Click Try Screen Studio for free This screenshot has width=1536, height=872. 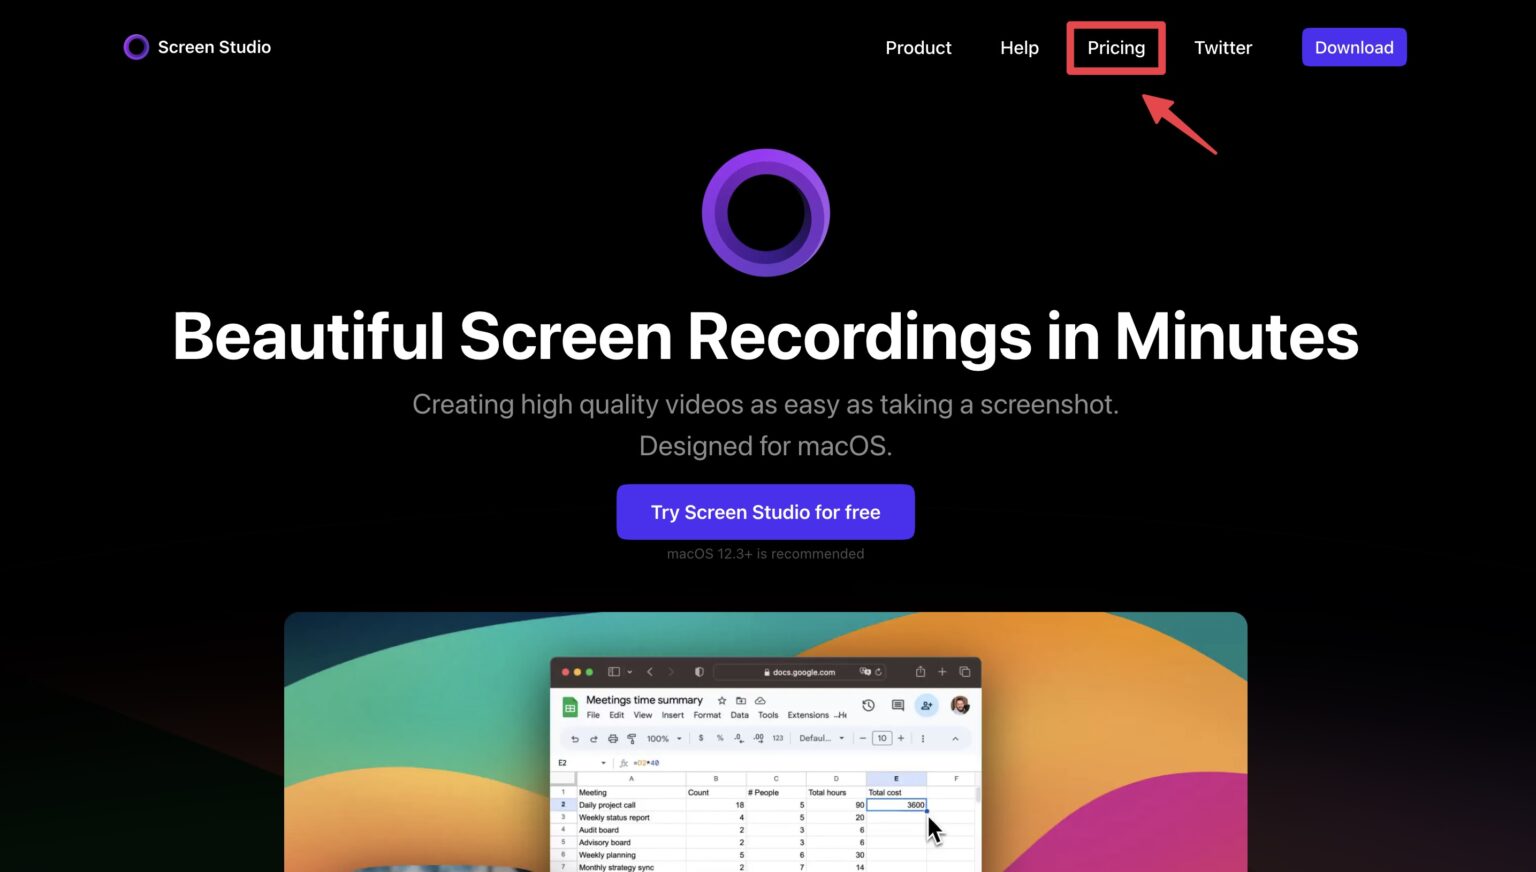766,512
